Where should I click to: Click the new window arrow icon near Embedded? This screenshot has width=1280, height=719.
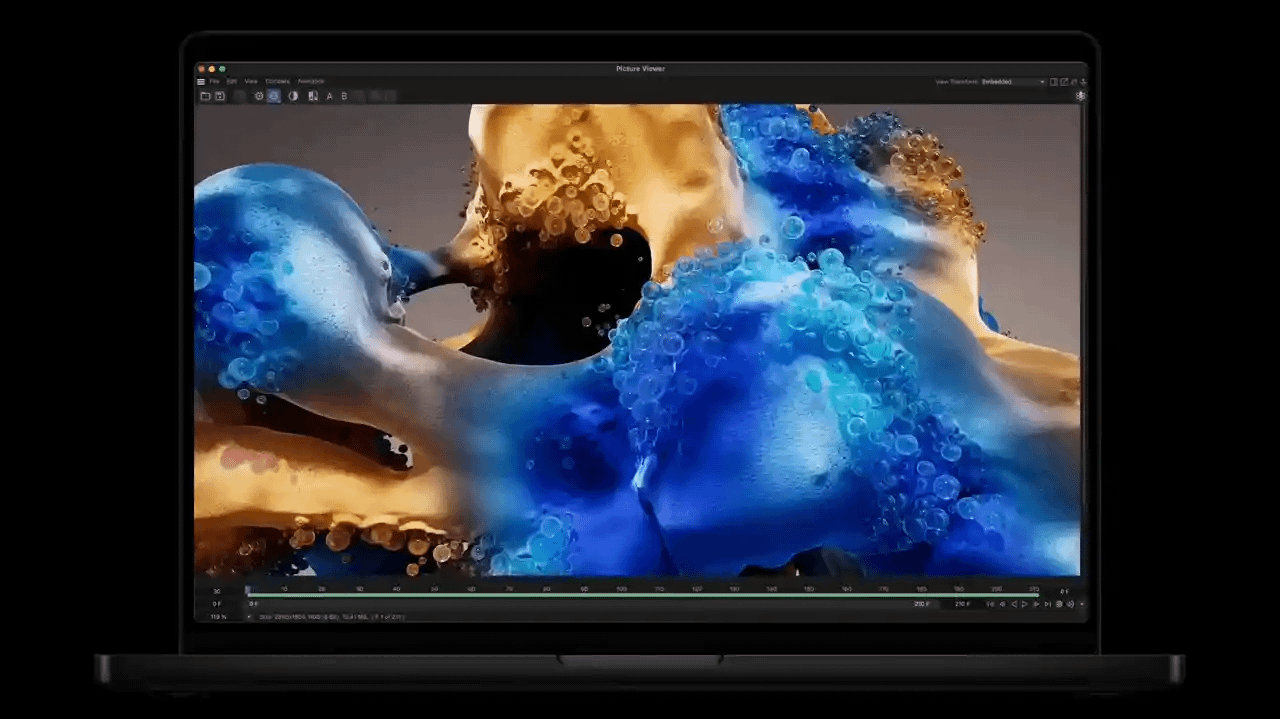click(x=1064, y=82)
